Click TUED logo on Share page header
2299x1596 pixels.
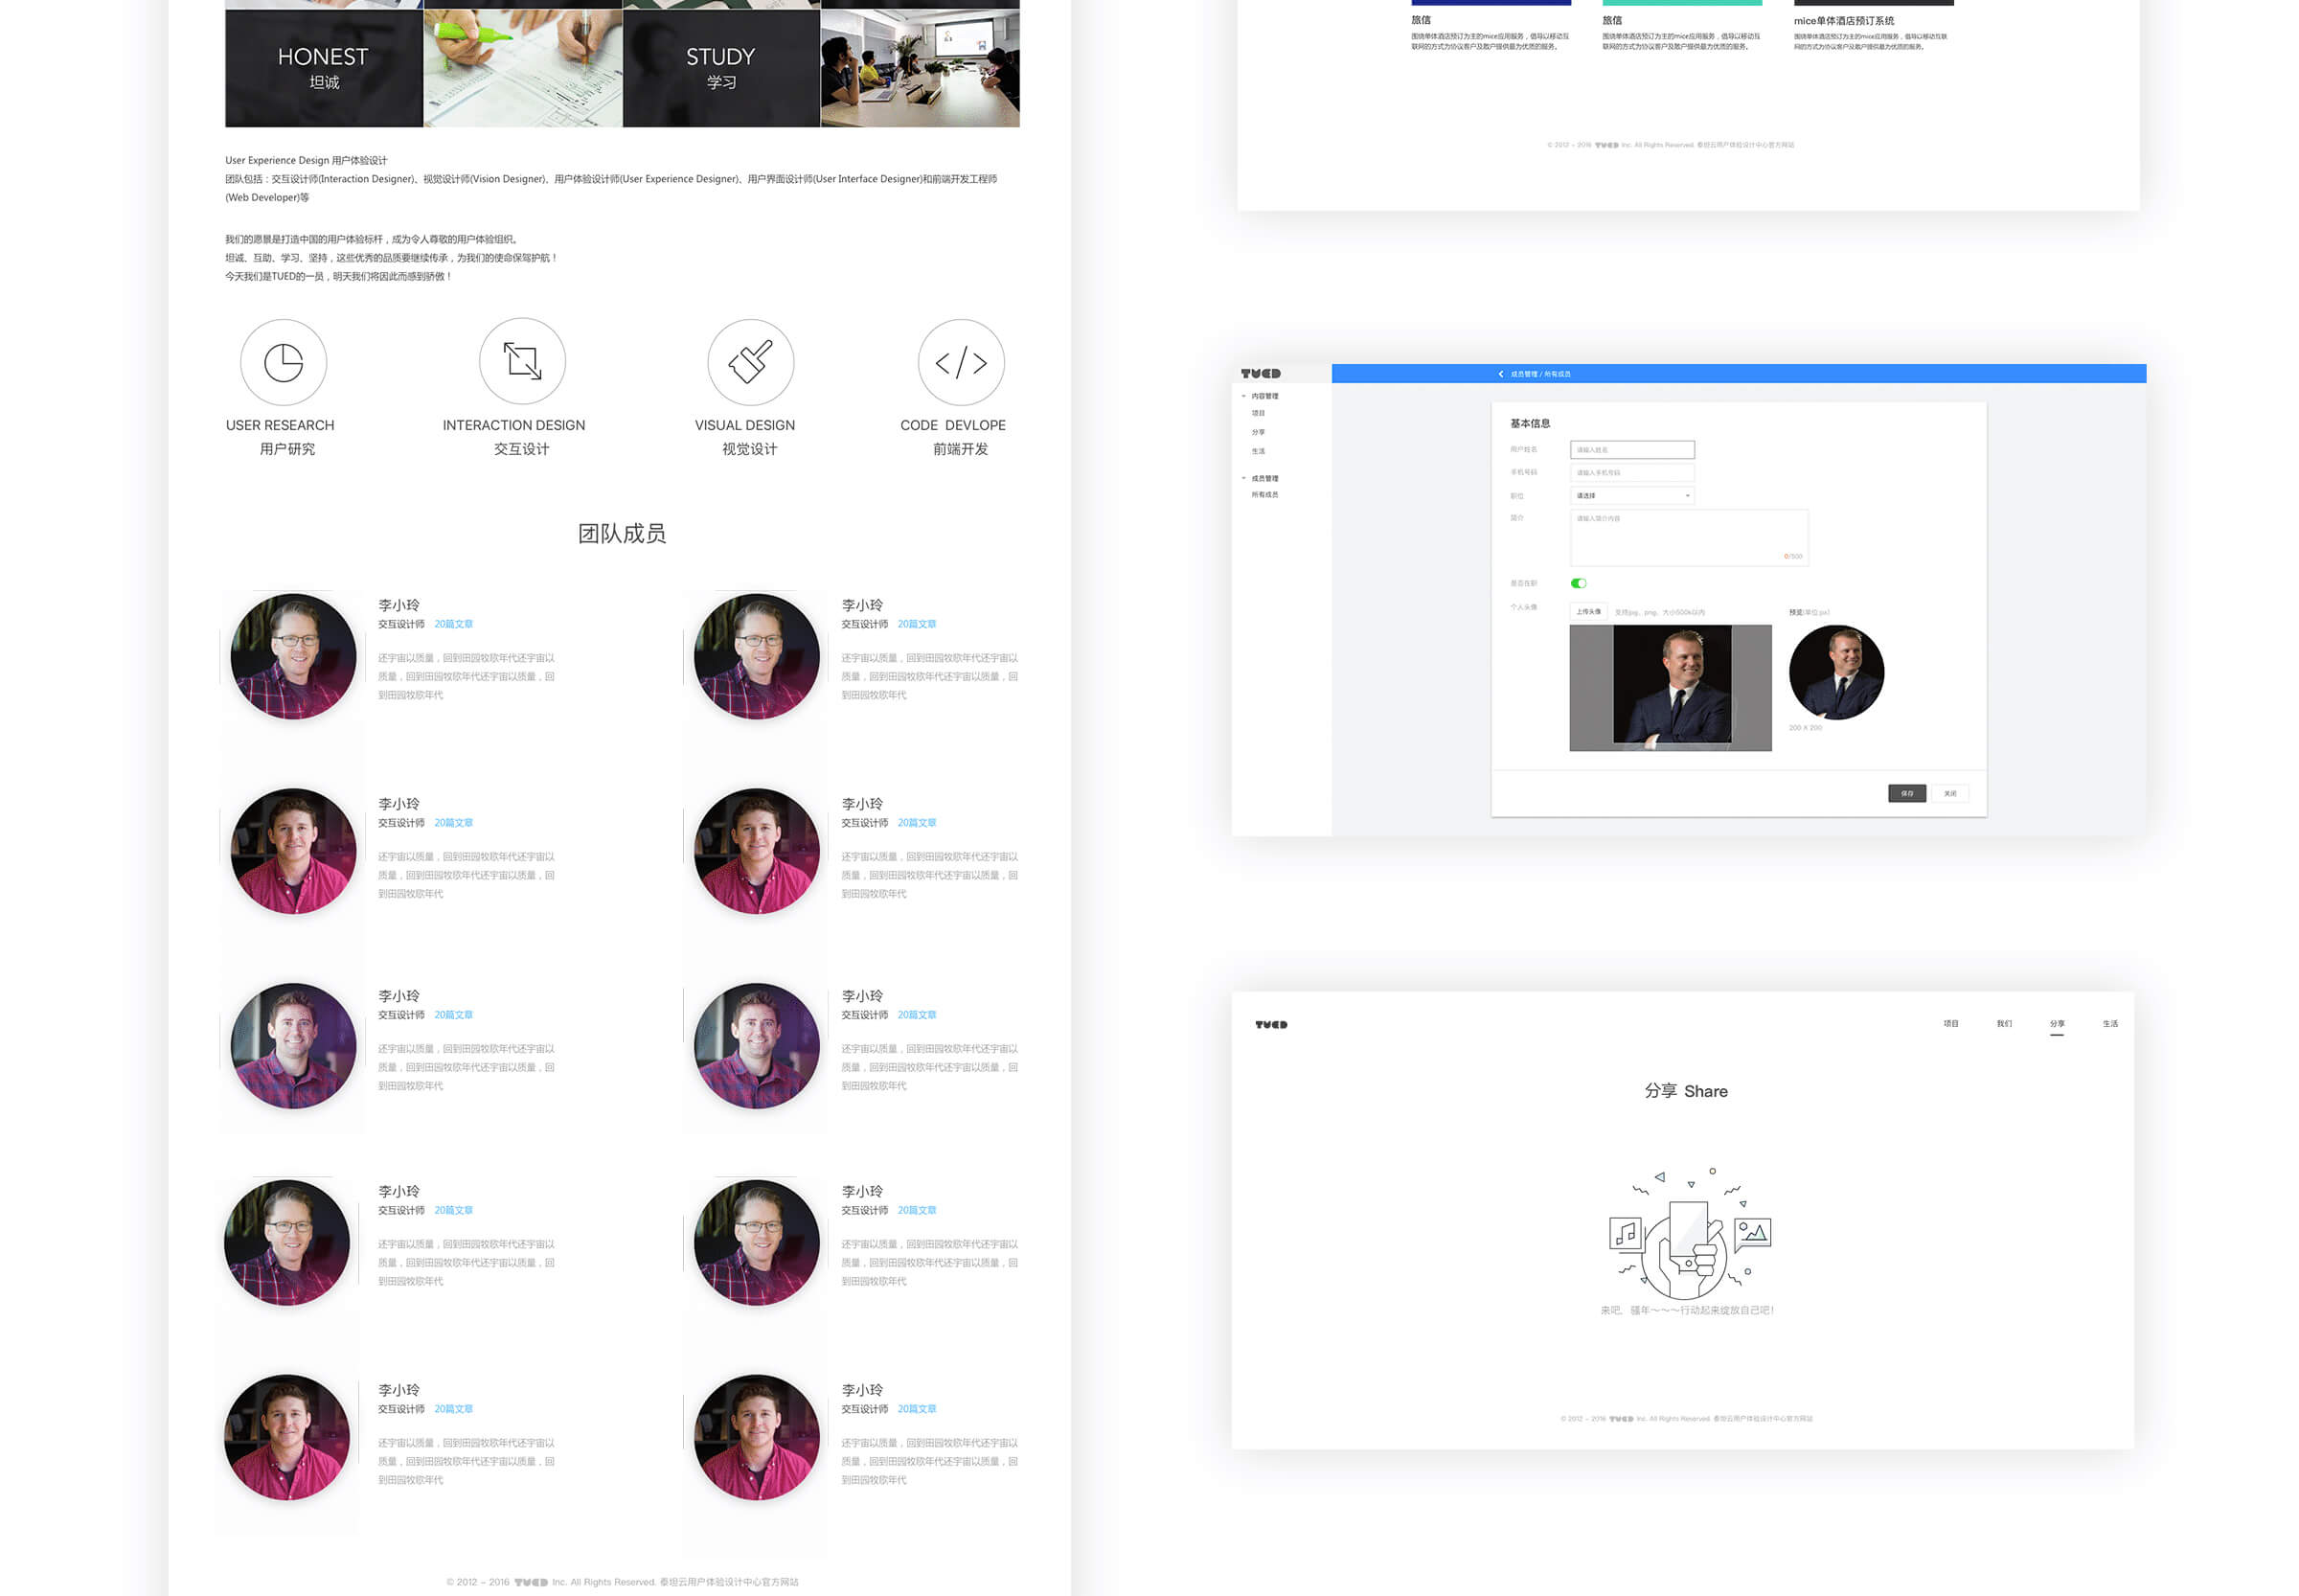1270,1024
